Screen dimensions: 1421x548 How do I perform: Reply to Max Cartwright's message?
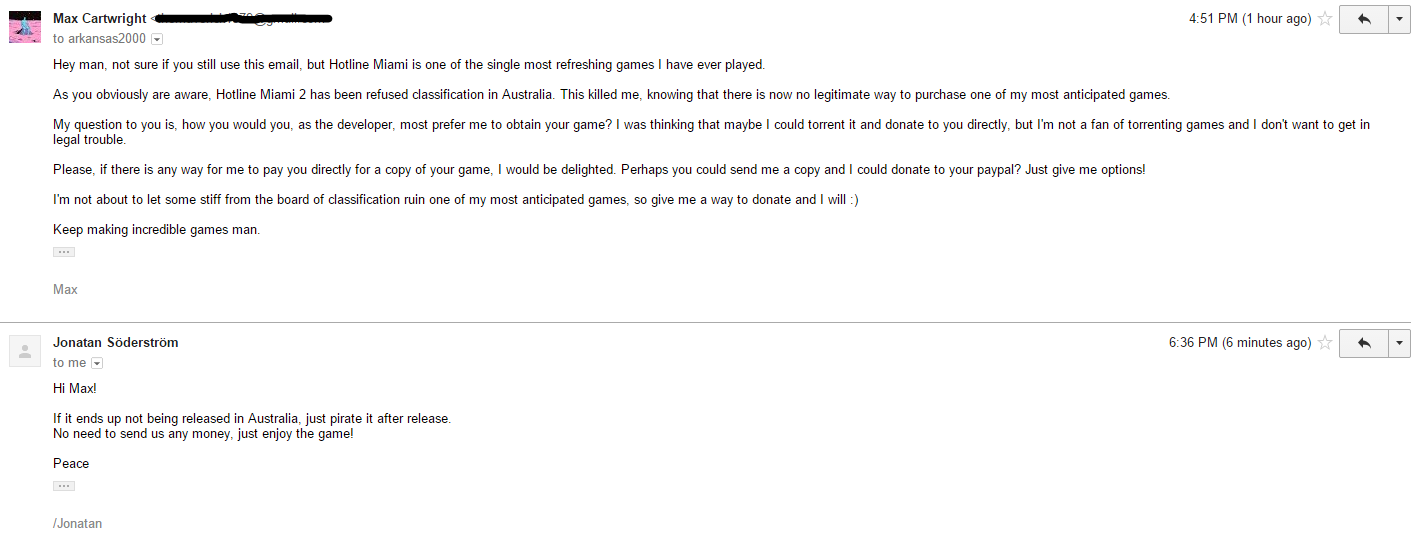pos(1364,19)
